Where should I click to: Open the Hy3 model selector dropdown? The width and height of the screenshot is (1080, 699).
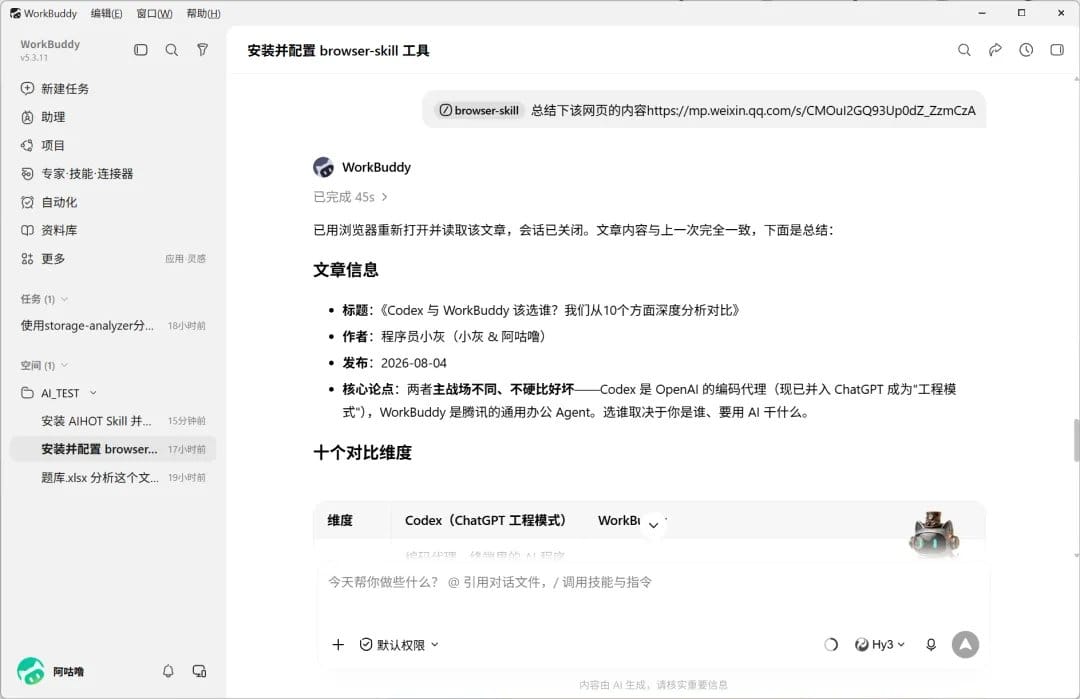(880, 645)
